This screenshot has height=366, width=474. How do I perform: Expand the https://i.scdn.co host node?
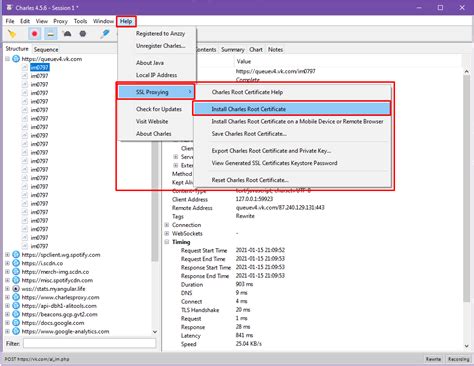point(7,263)
